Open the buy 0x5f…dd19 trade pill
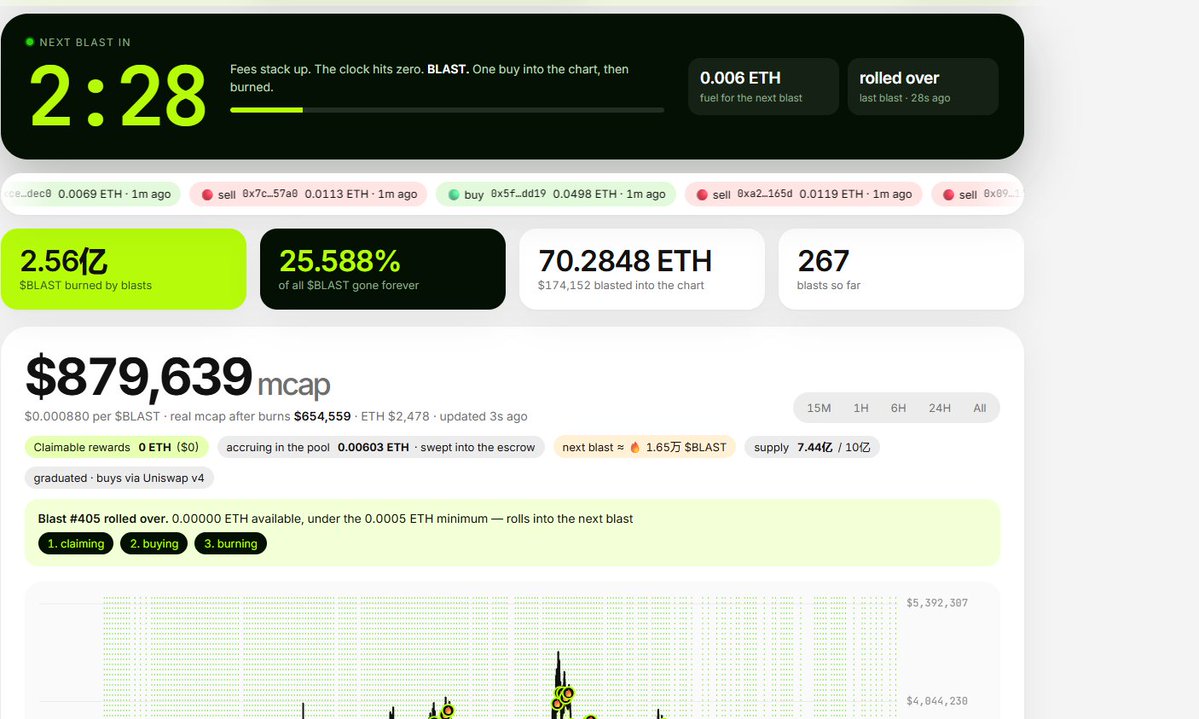The image size is (1199, 719). 556,194
